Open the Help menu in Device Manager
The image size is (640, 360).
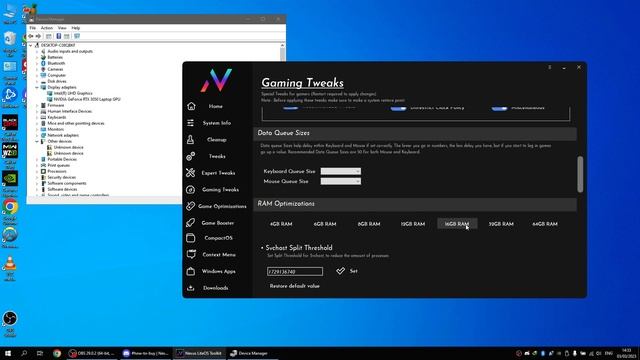pyautogui.click(x=76, y=28)
